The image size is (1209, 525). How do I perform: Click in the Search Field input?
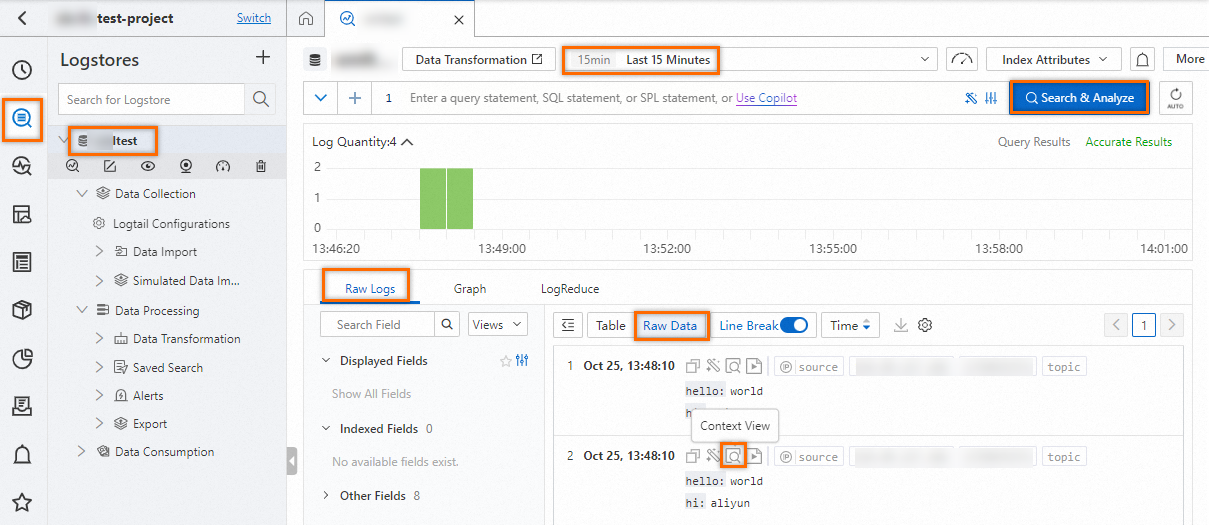point(377,324)
